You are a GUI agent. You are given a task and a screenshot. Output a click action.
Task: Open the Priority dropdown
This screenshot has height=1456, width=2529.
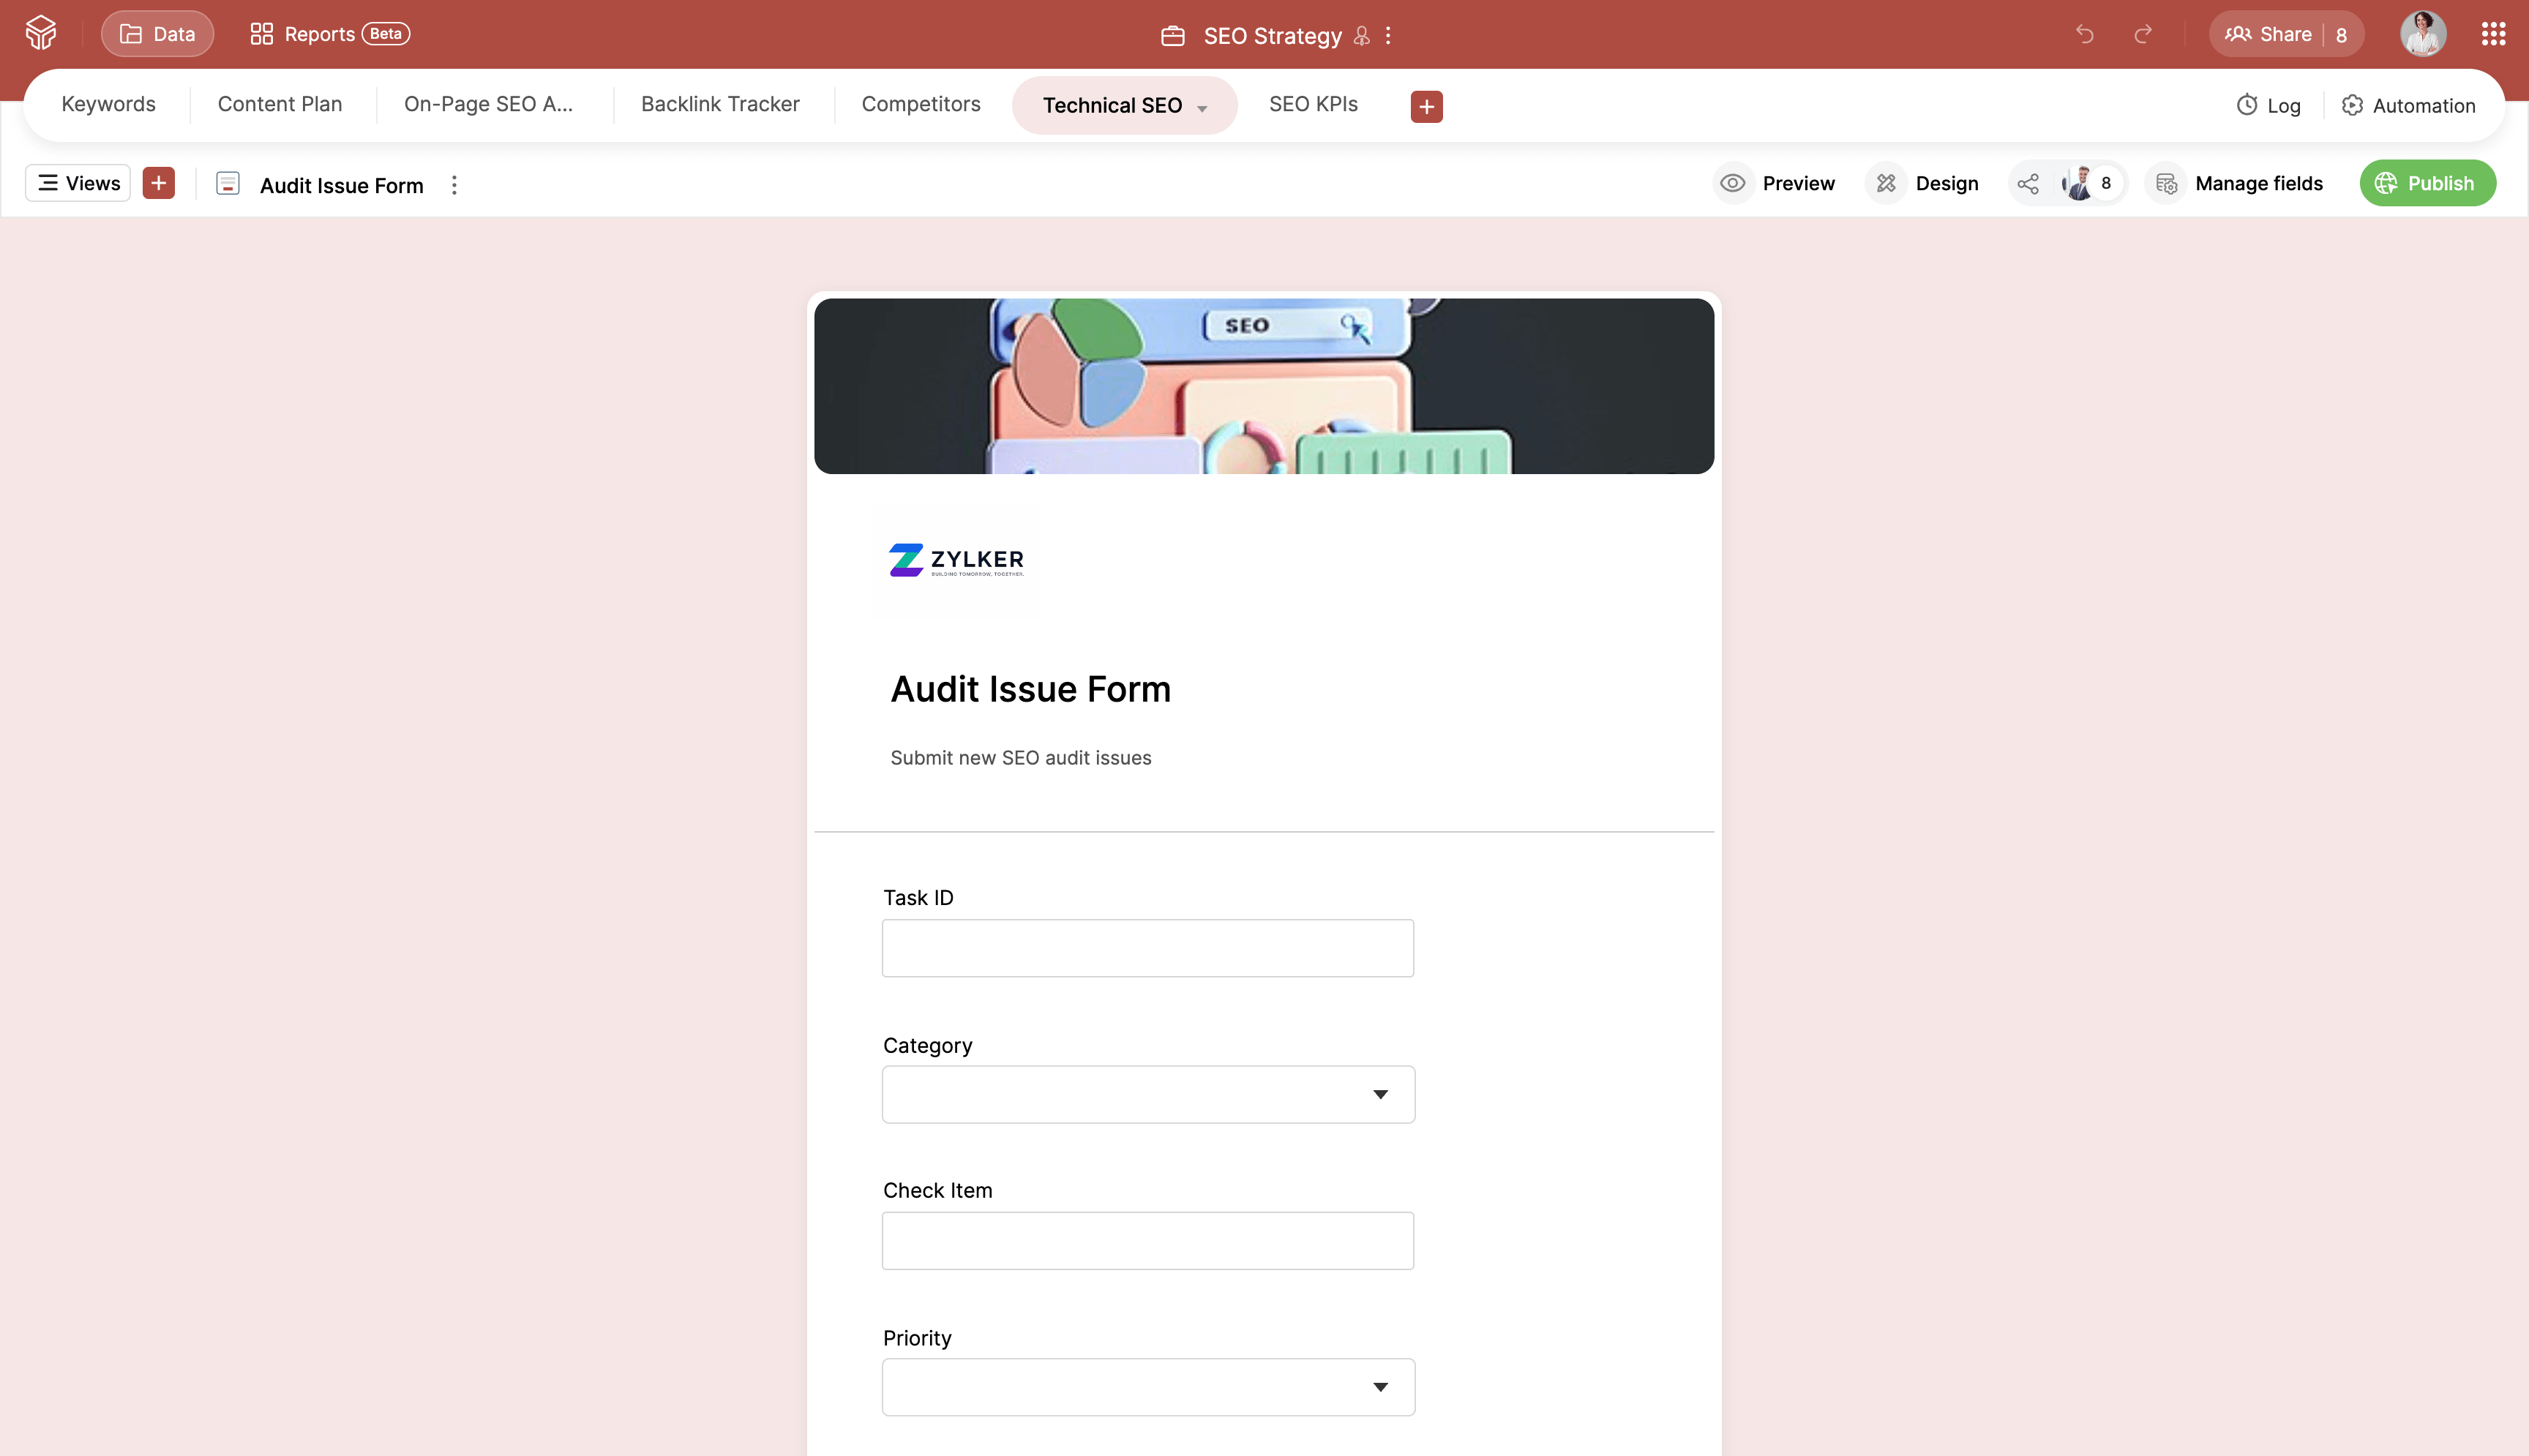pos(1148,1387)
